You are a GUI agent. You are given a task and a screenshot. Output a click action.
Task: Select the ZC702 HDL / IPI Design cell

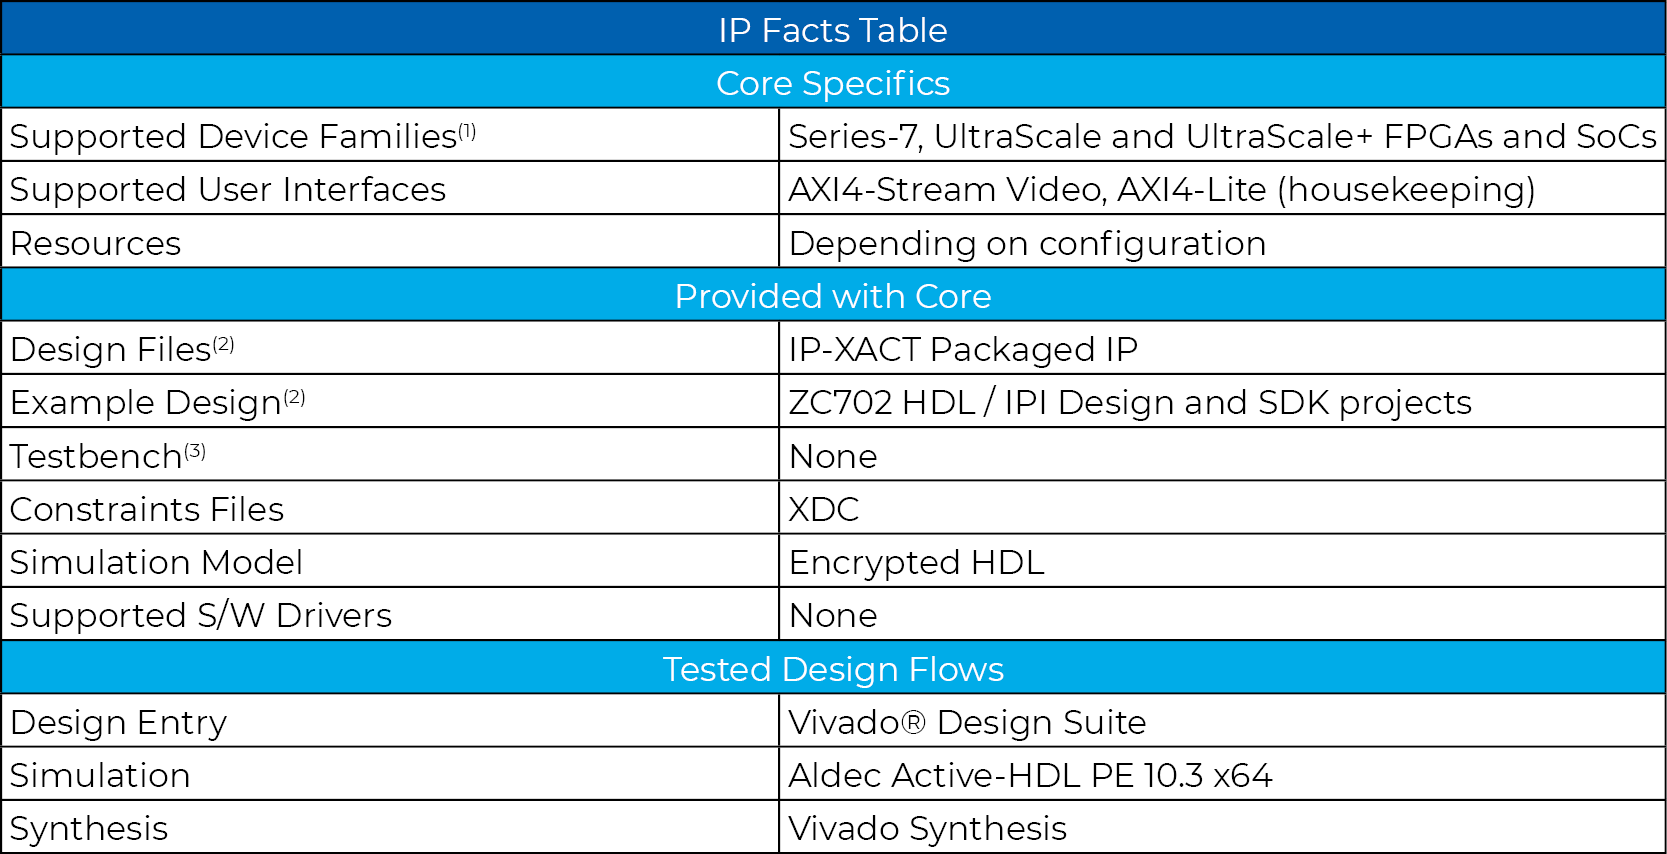point(1130,402)
